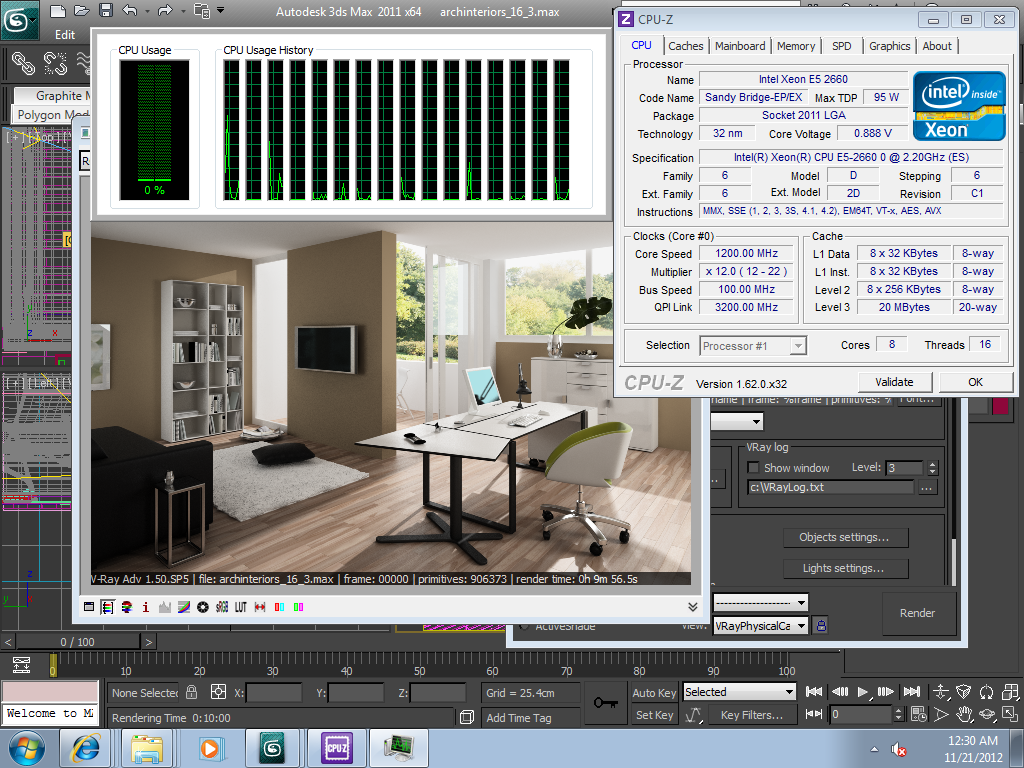The height and width of the screenshot is (768, 1024).
Task: Select the Unlink Selection tool
Action: coord(56,63)
